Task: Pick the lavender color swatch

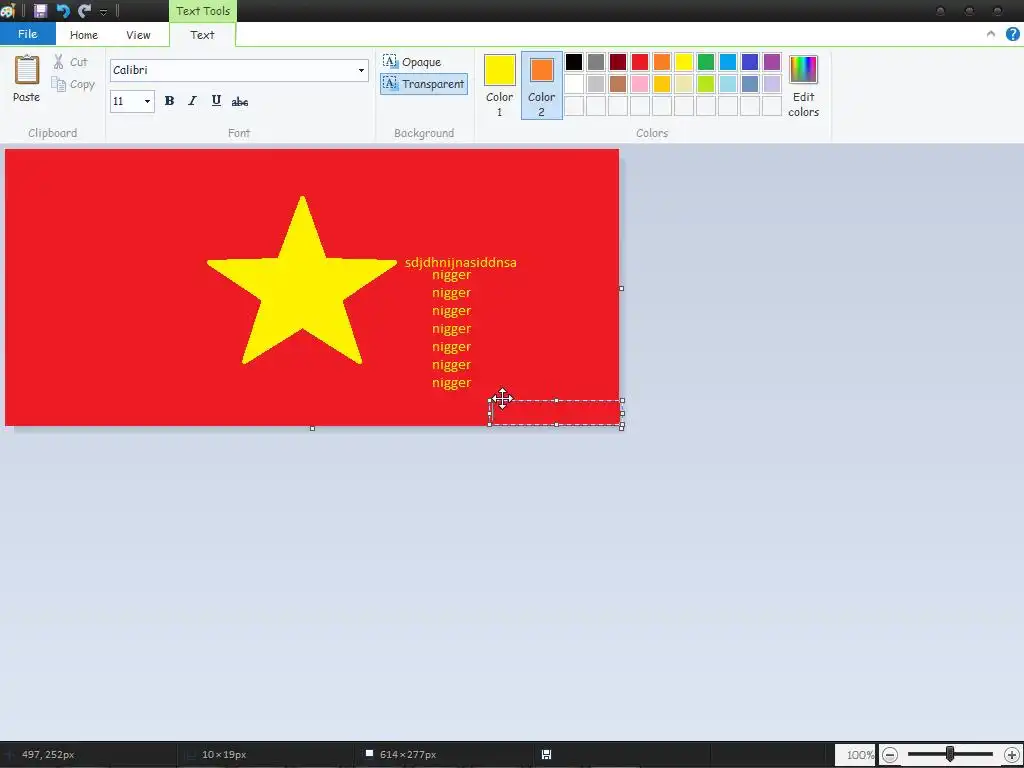Action: pos(772,84)
